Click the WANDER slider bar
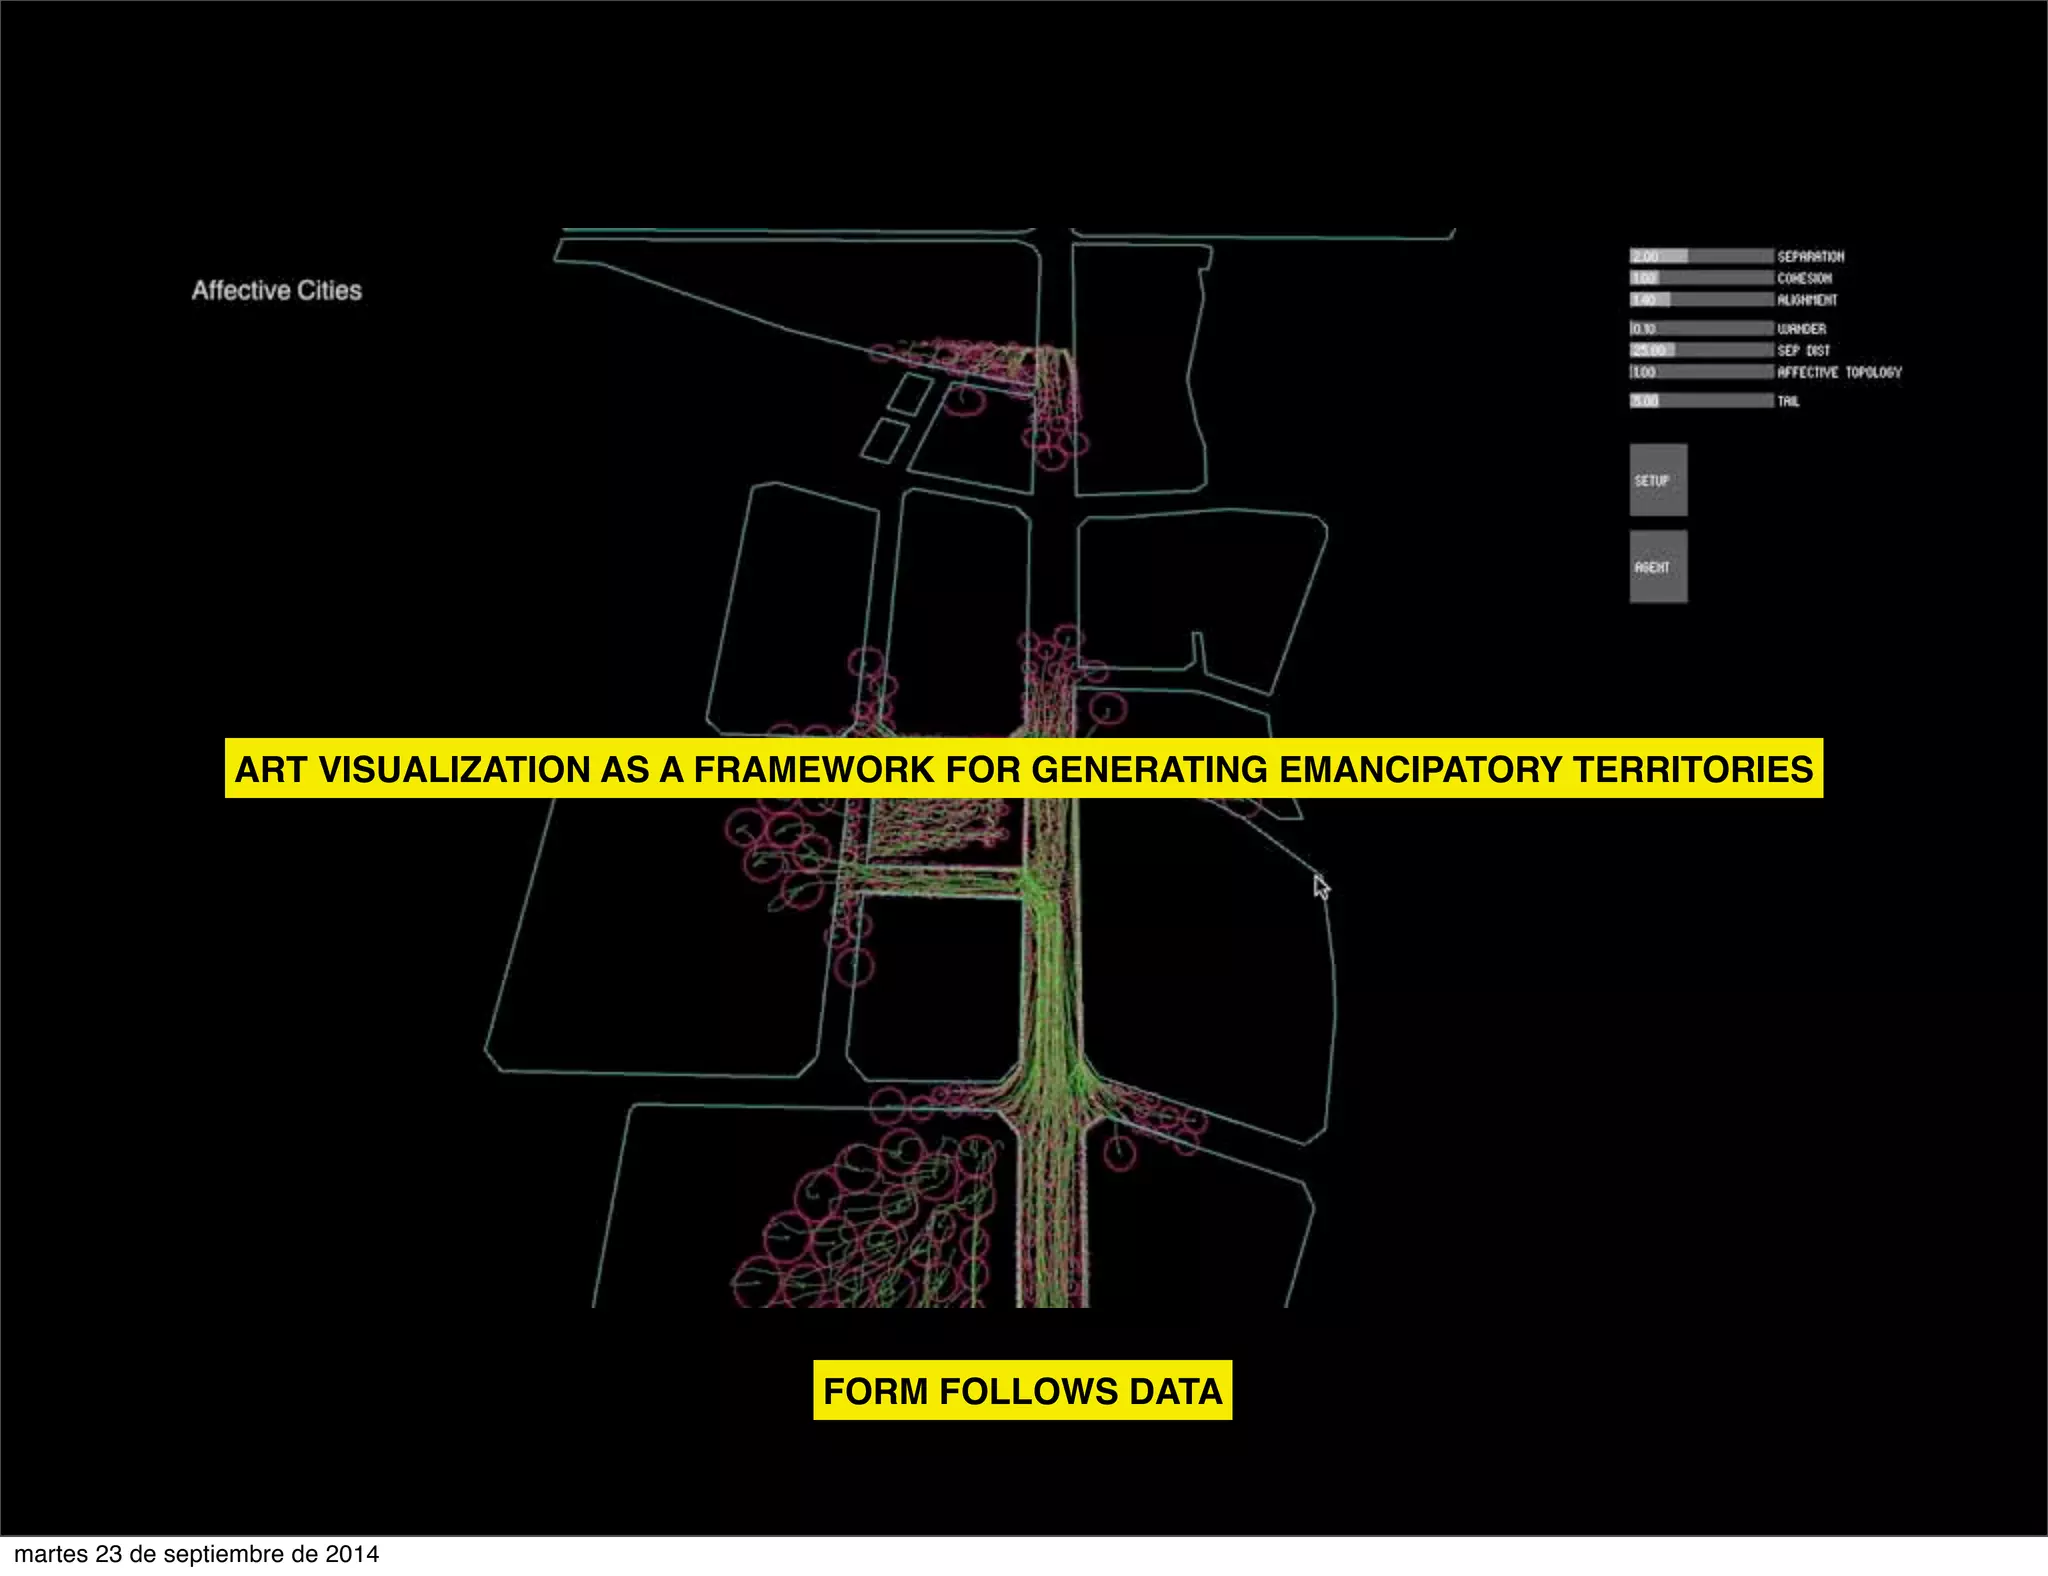 pos(1701,328)
